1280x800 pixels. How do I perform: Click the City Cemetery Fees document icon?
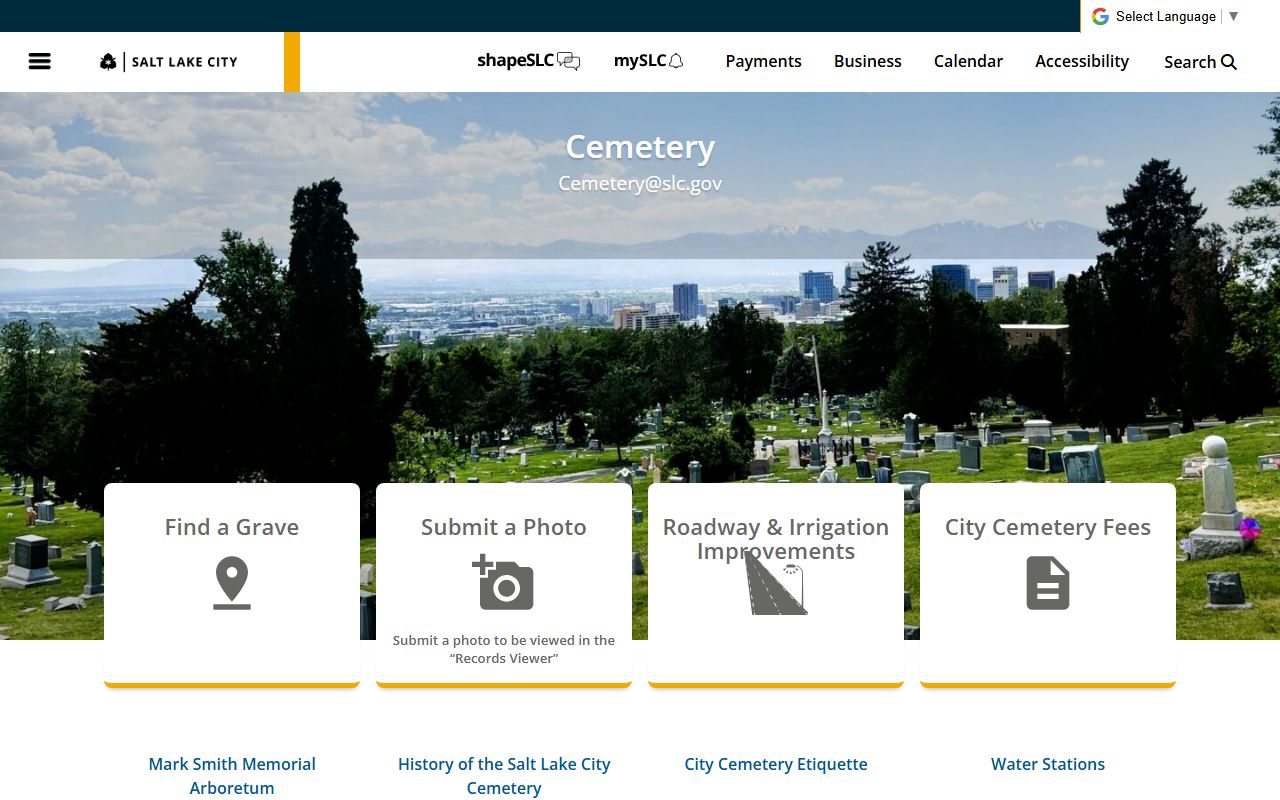(1048, 583)
